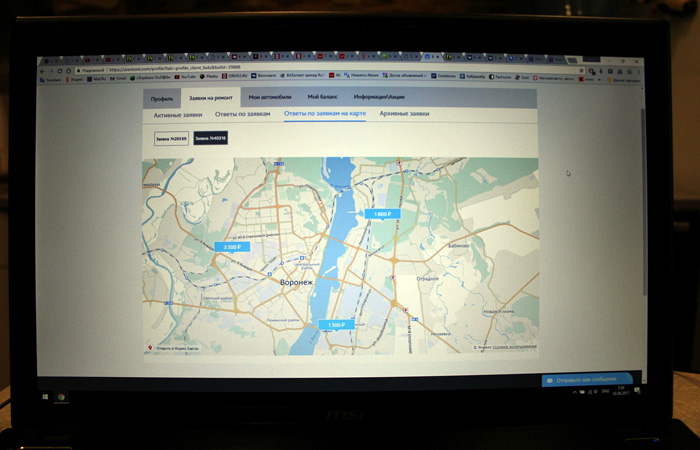Click the 1 500 ₽ map price marker

pos(335,324)
